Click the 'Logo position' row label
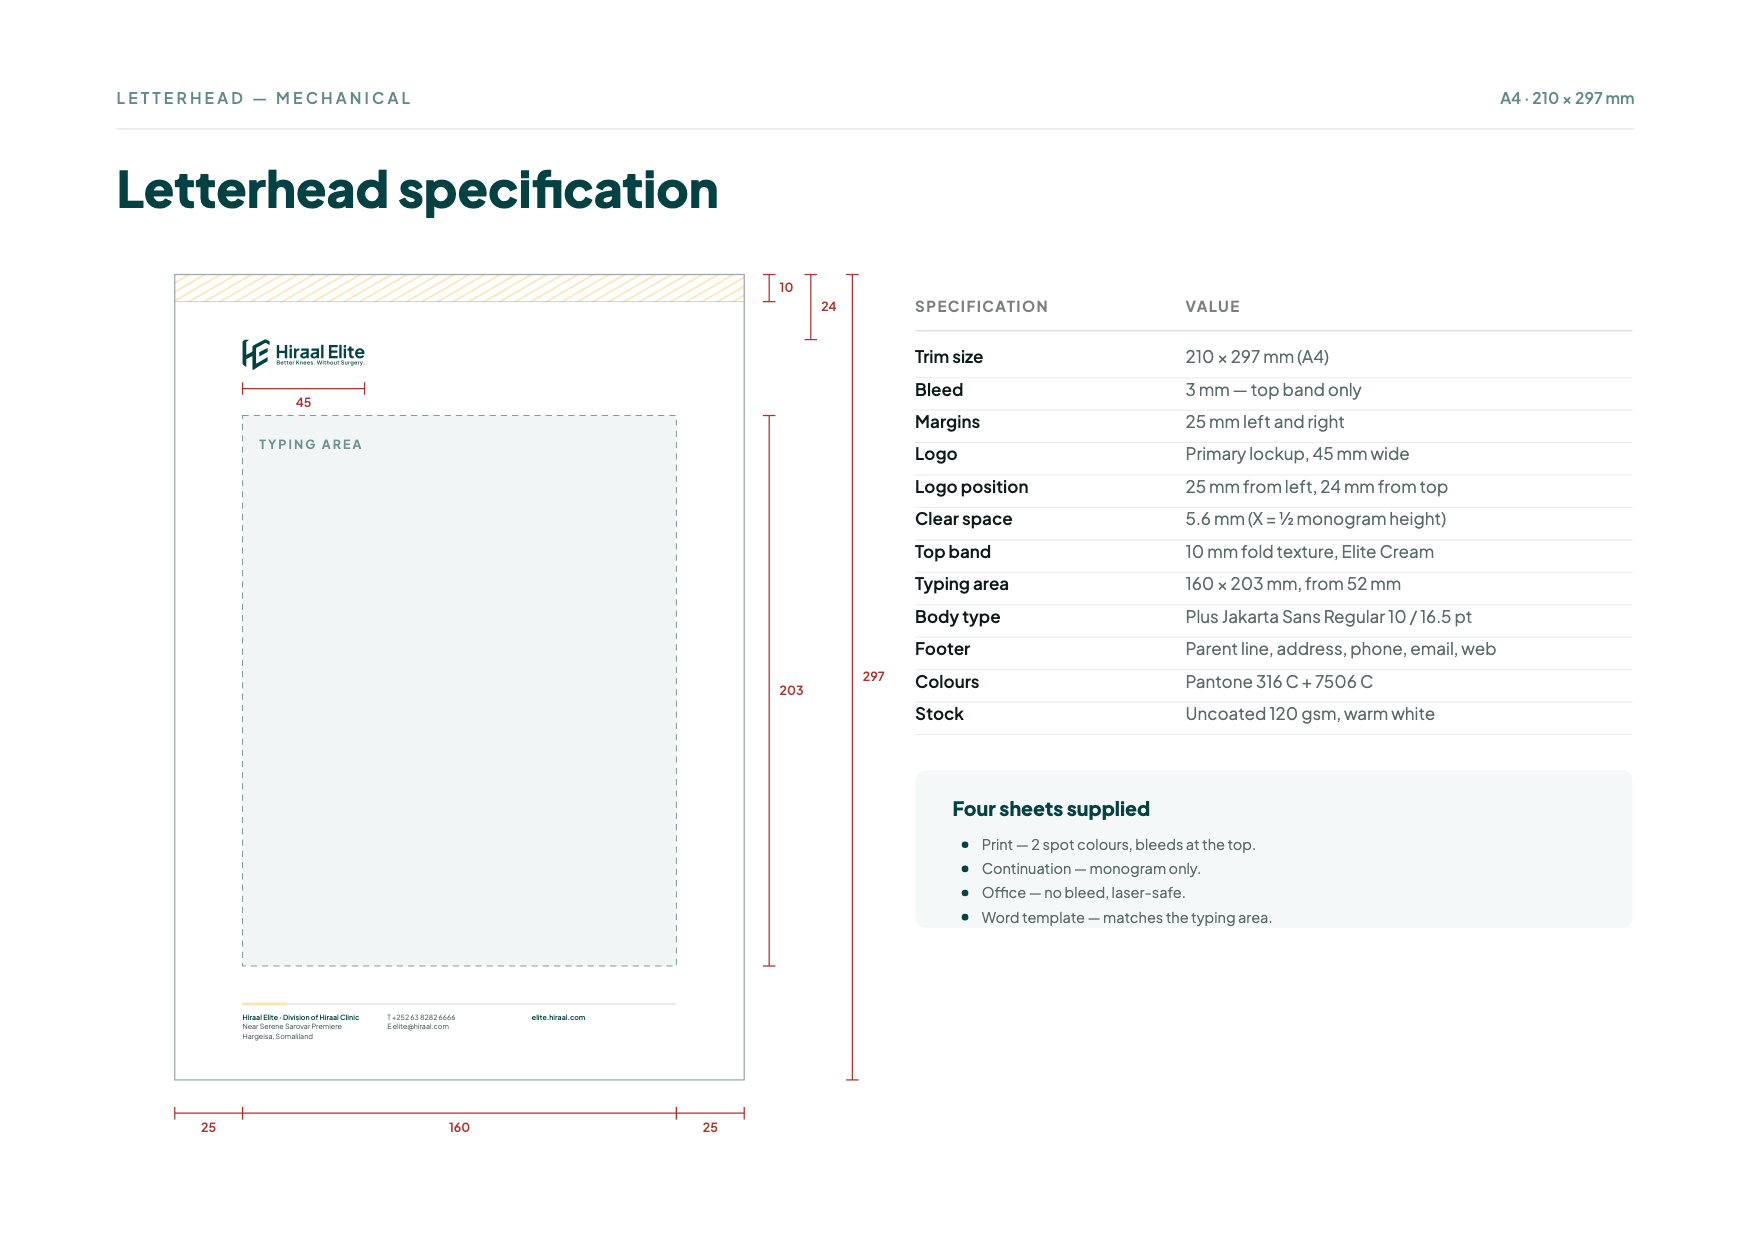This screenshot has height=1238, width=1751. (971, 487)
